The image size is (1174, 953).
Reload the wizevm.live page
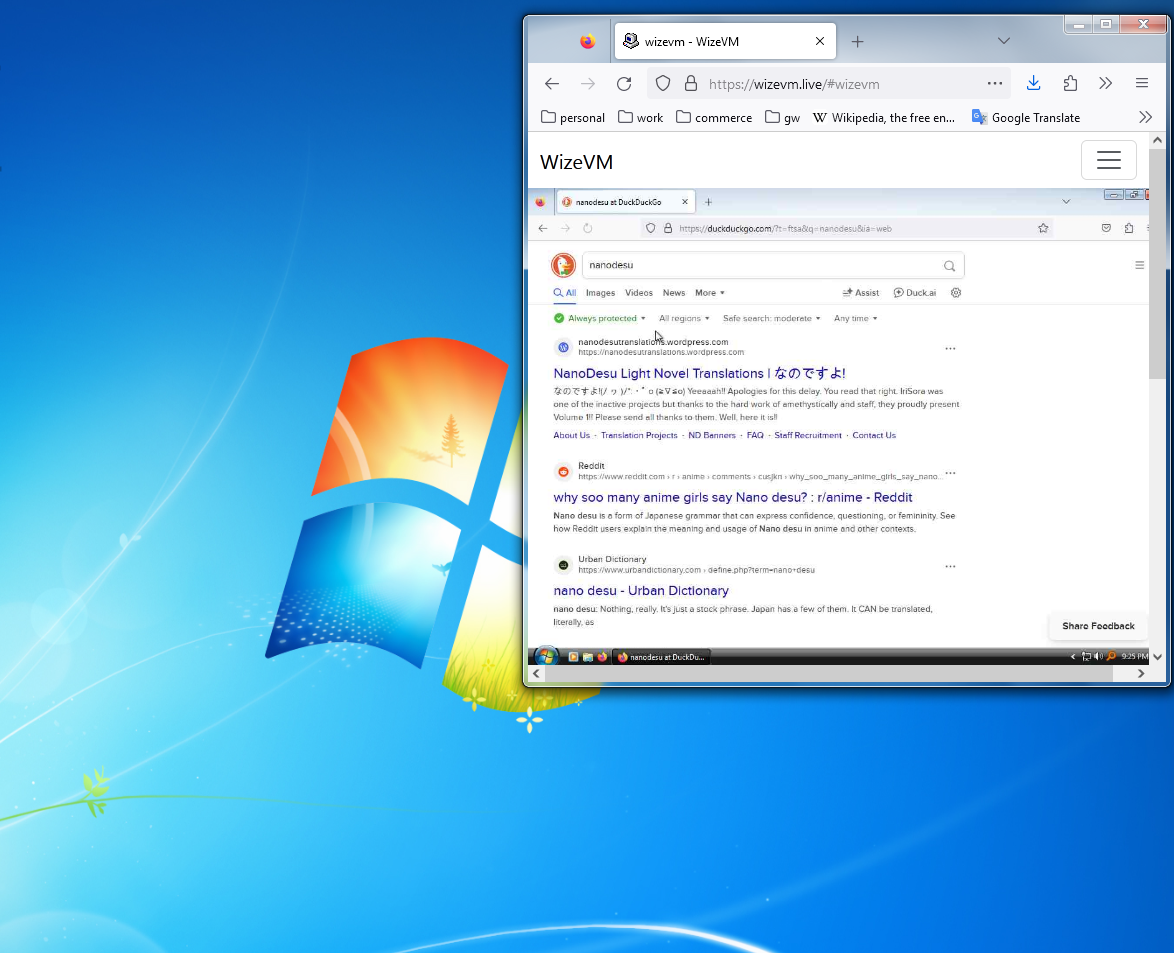(x=624, y=84)
